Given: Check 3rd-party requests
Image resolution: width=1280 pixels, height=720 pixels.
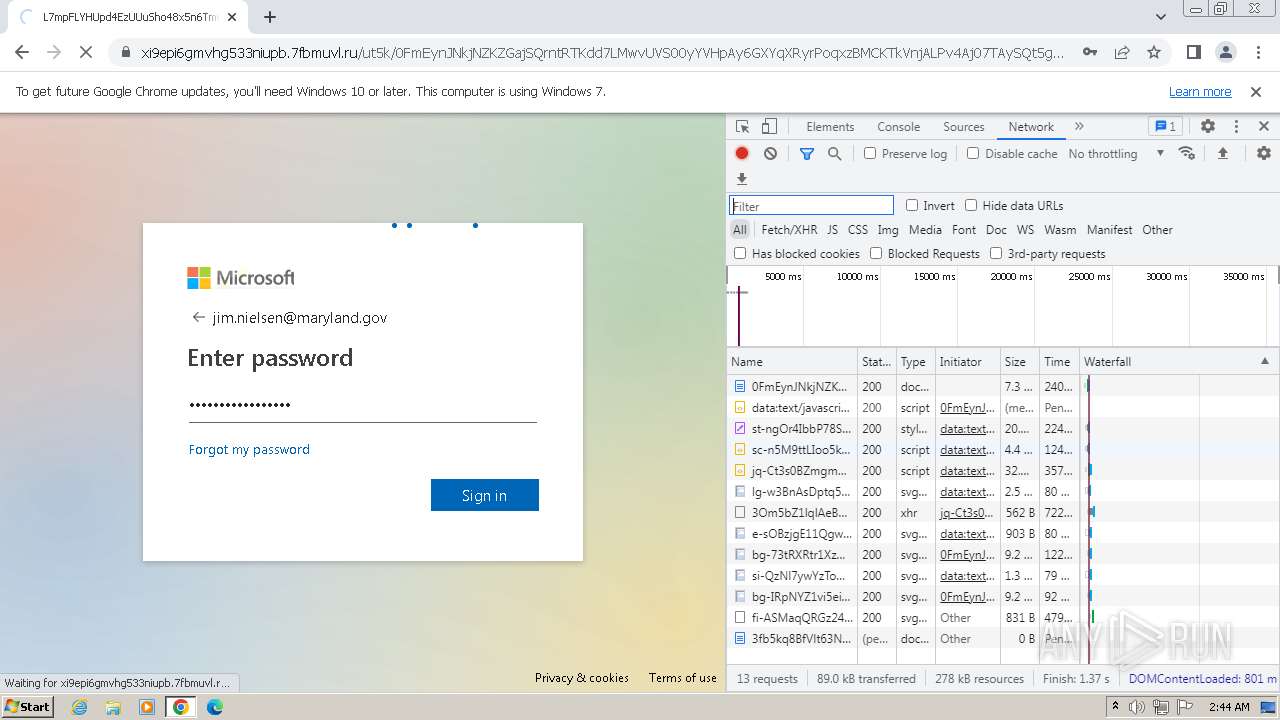Looking at the screenshot, I should click(x=996, y=254).
